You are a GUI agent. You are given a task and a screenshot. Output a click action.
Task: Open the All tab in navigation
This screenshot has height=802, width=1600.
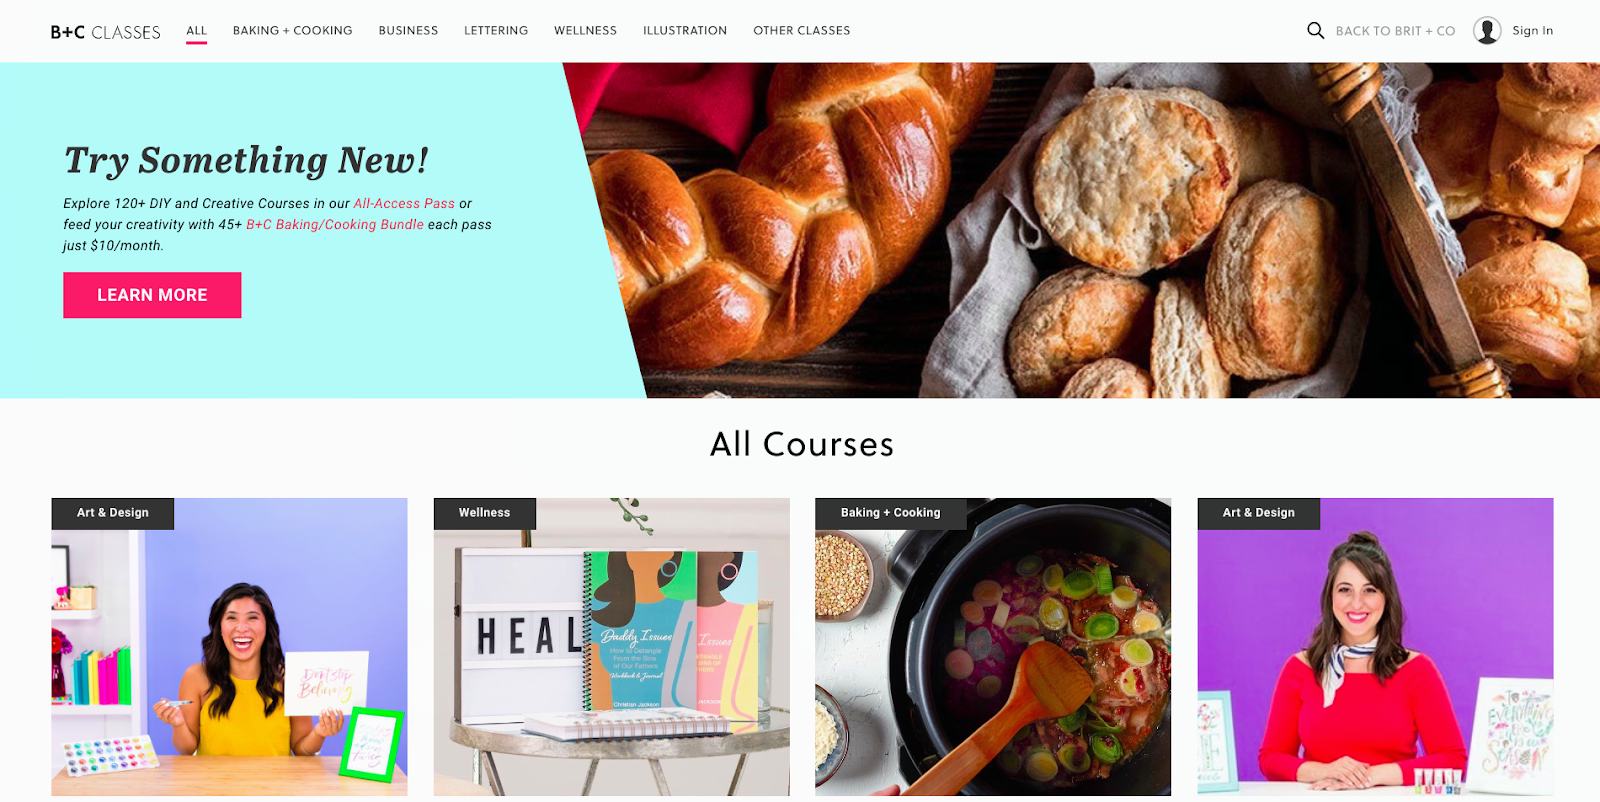196,31
